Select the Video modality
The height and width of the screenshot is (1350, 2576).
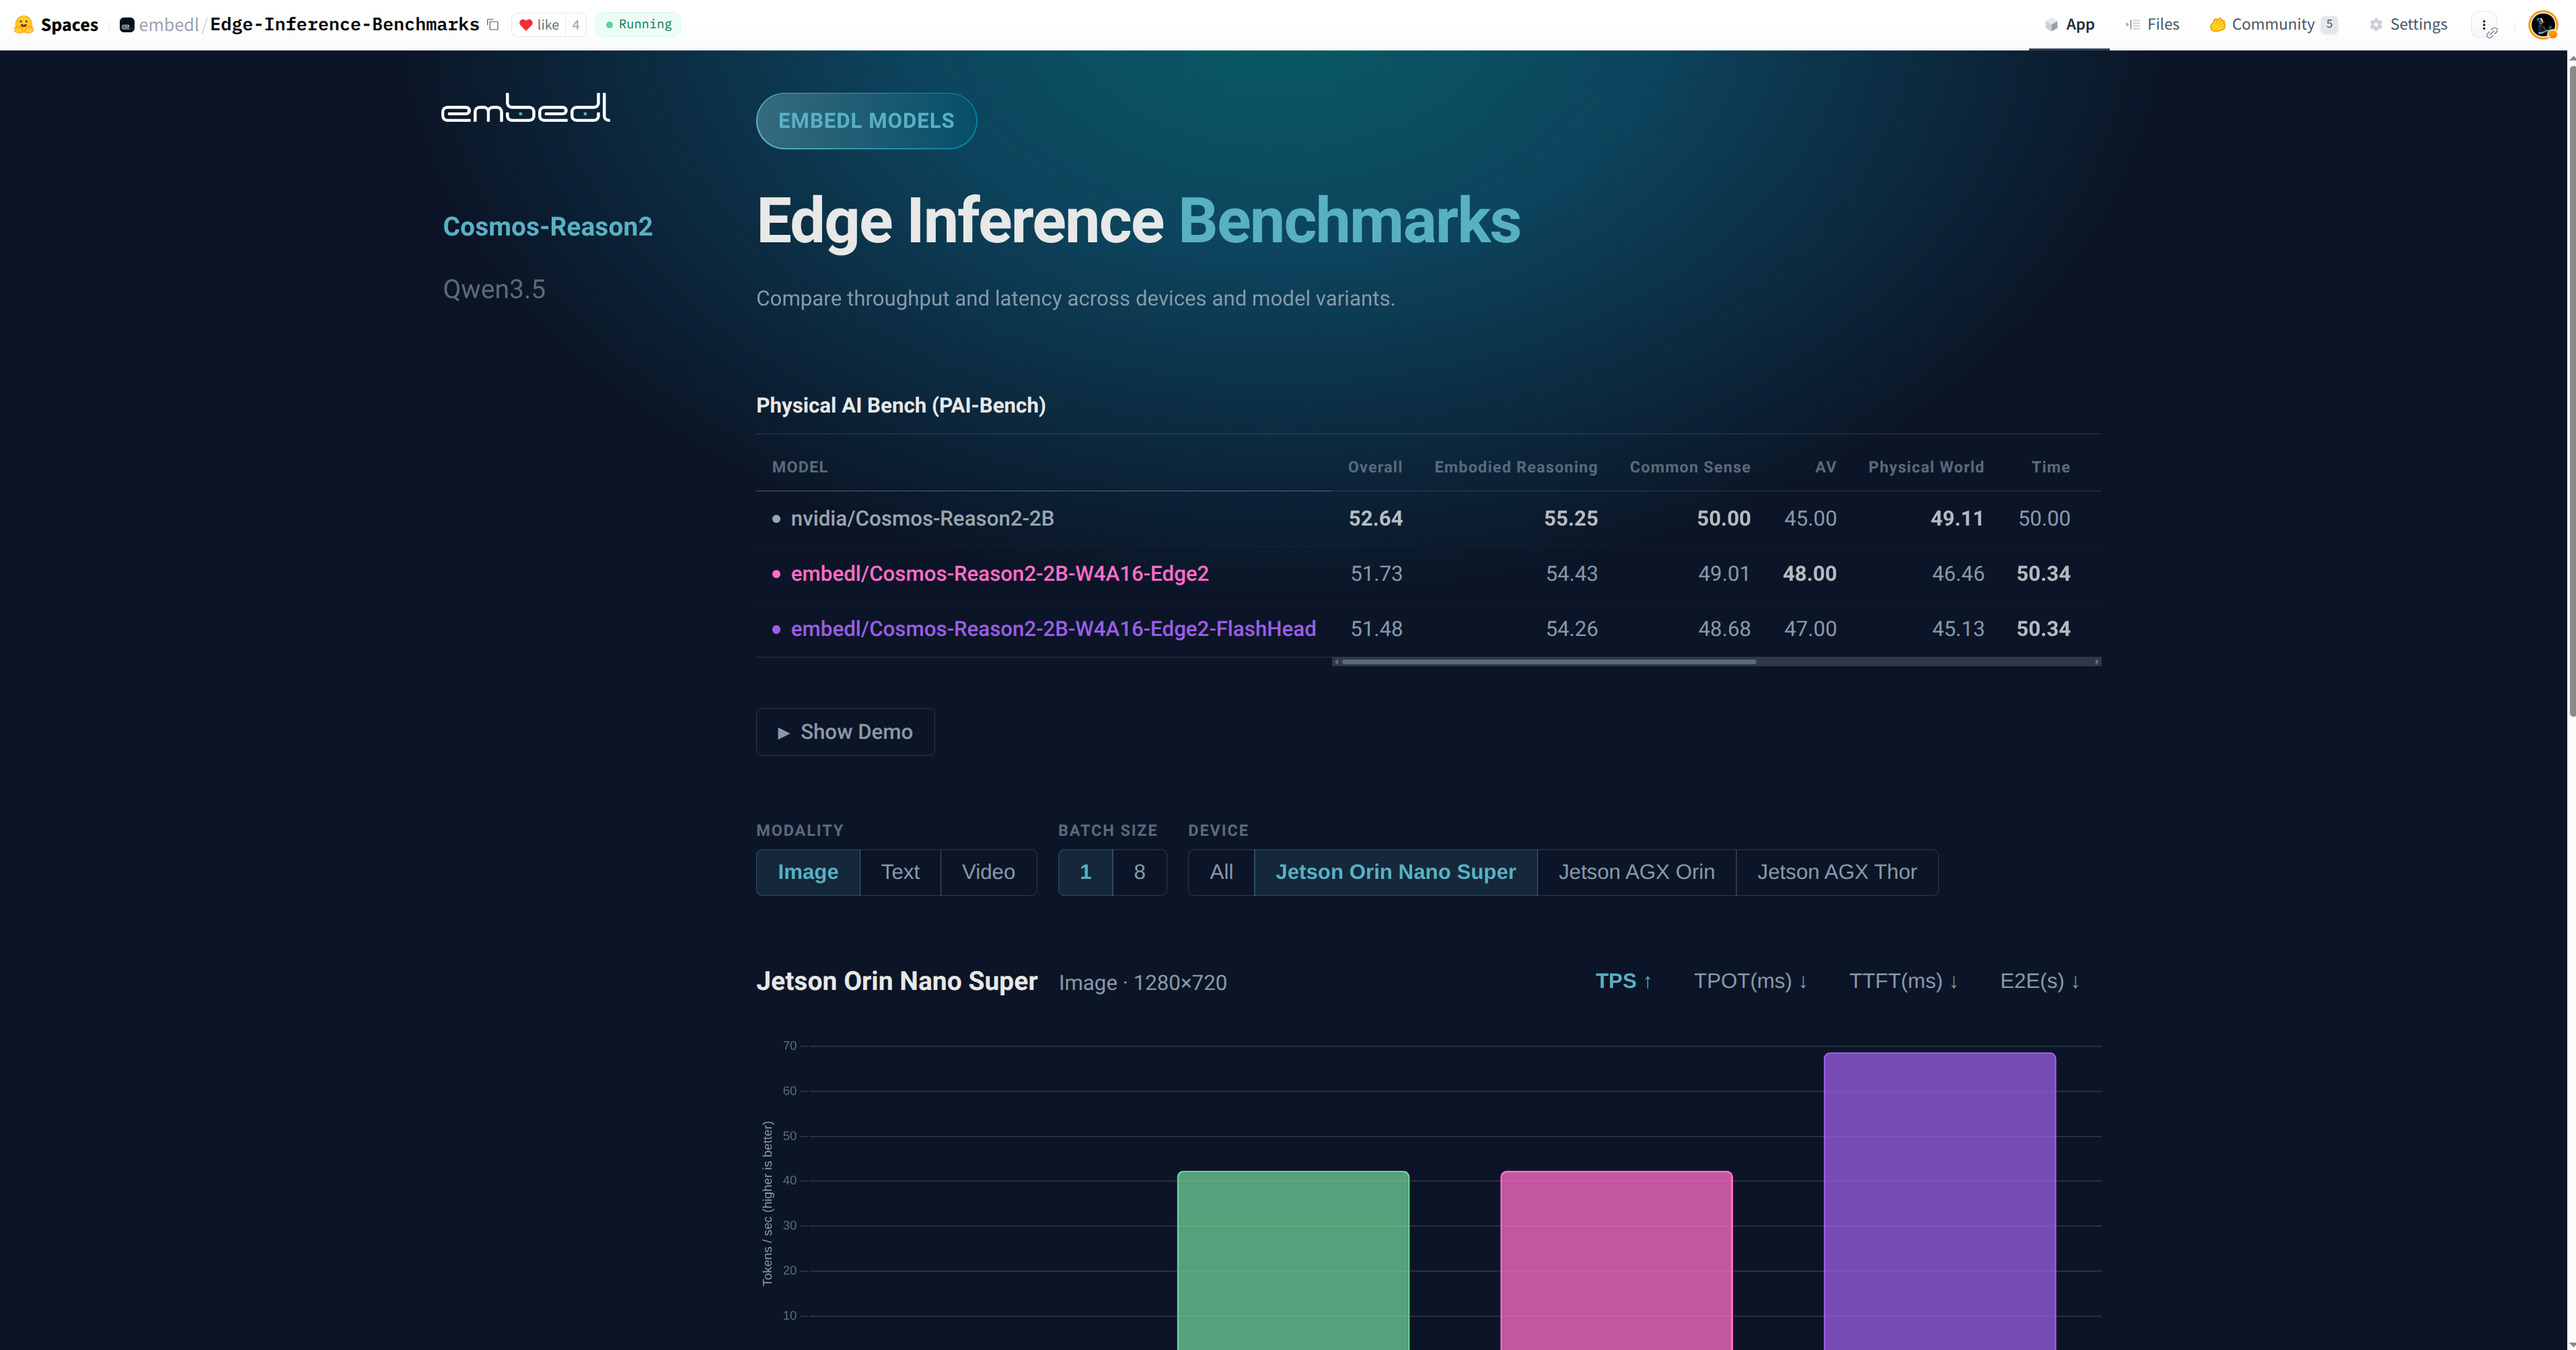tap(988, 872)
